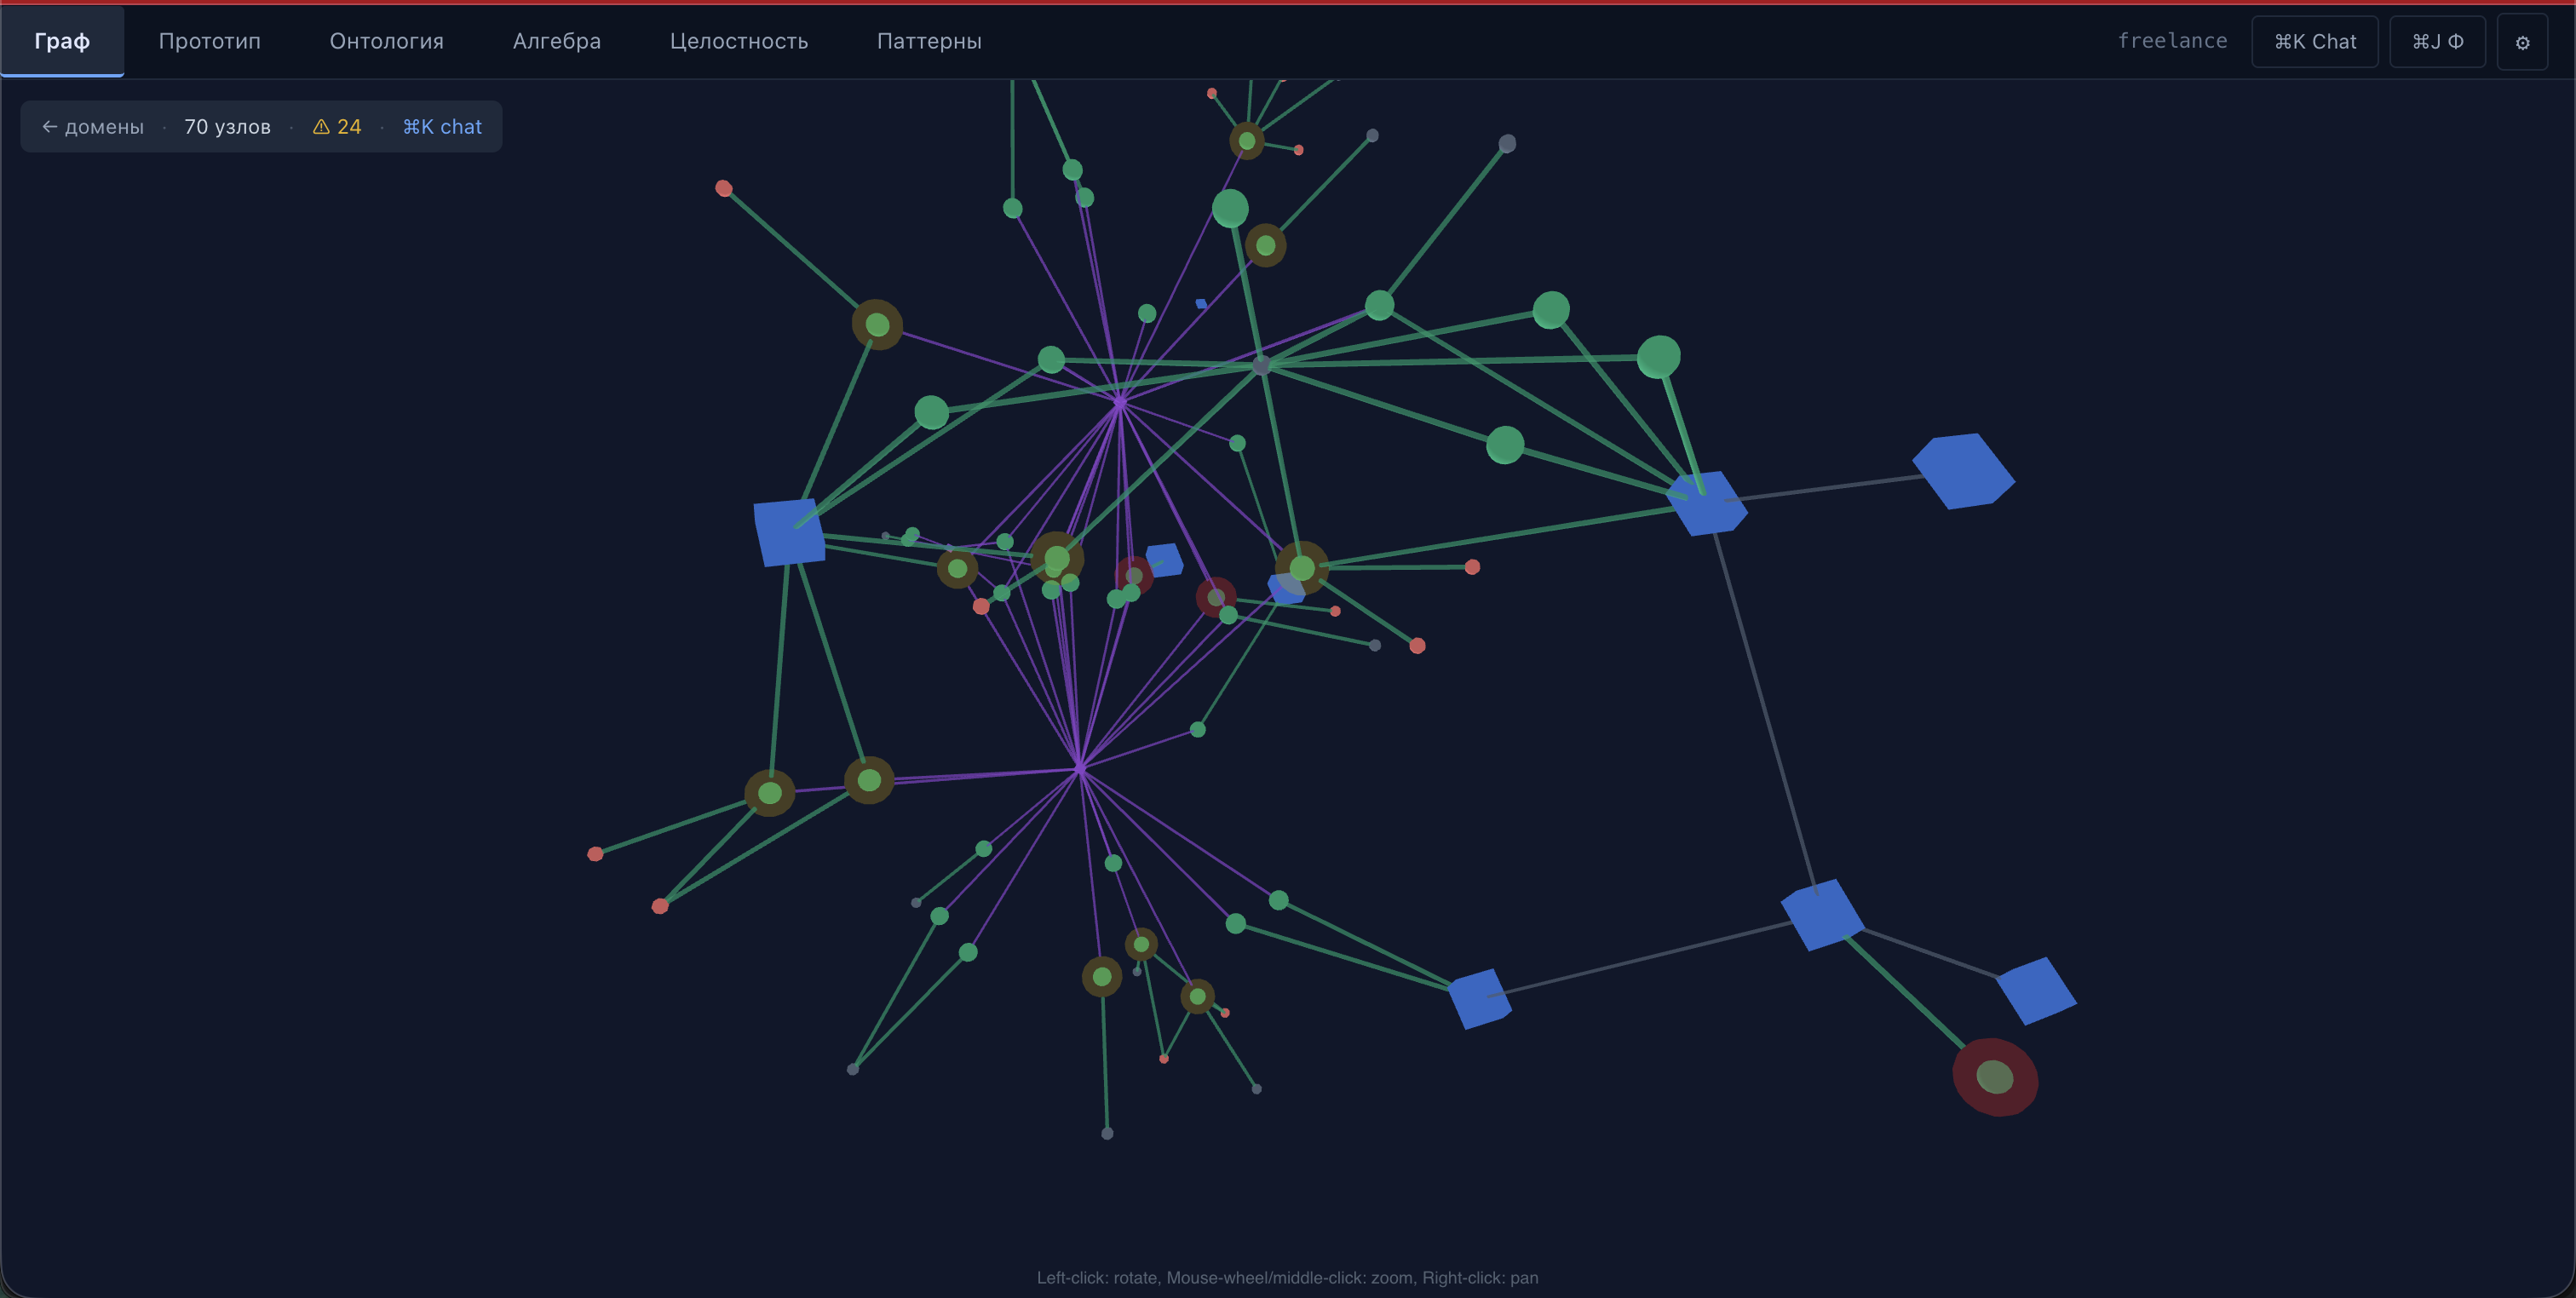This screenshot has width=2576, height=1298.
Task: Open the Целостность tab
Action: point(738,41)
